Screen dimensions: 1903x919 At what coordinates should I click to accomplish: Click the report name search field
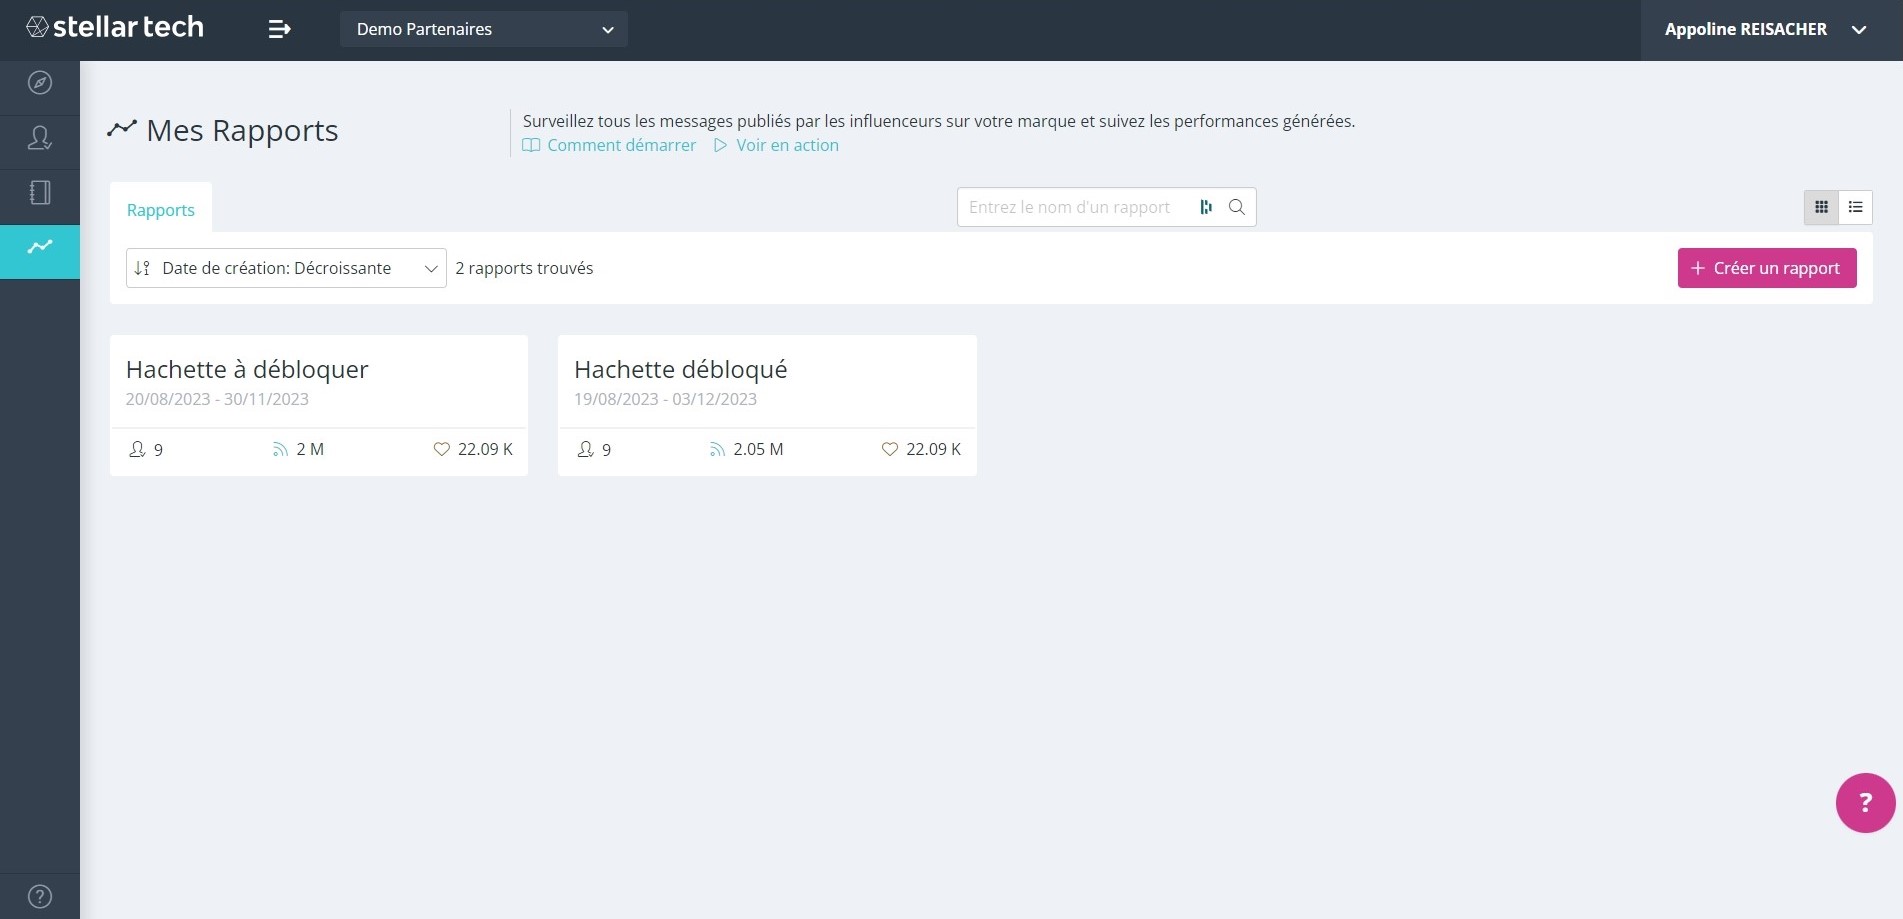[1075, 207]
